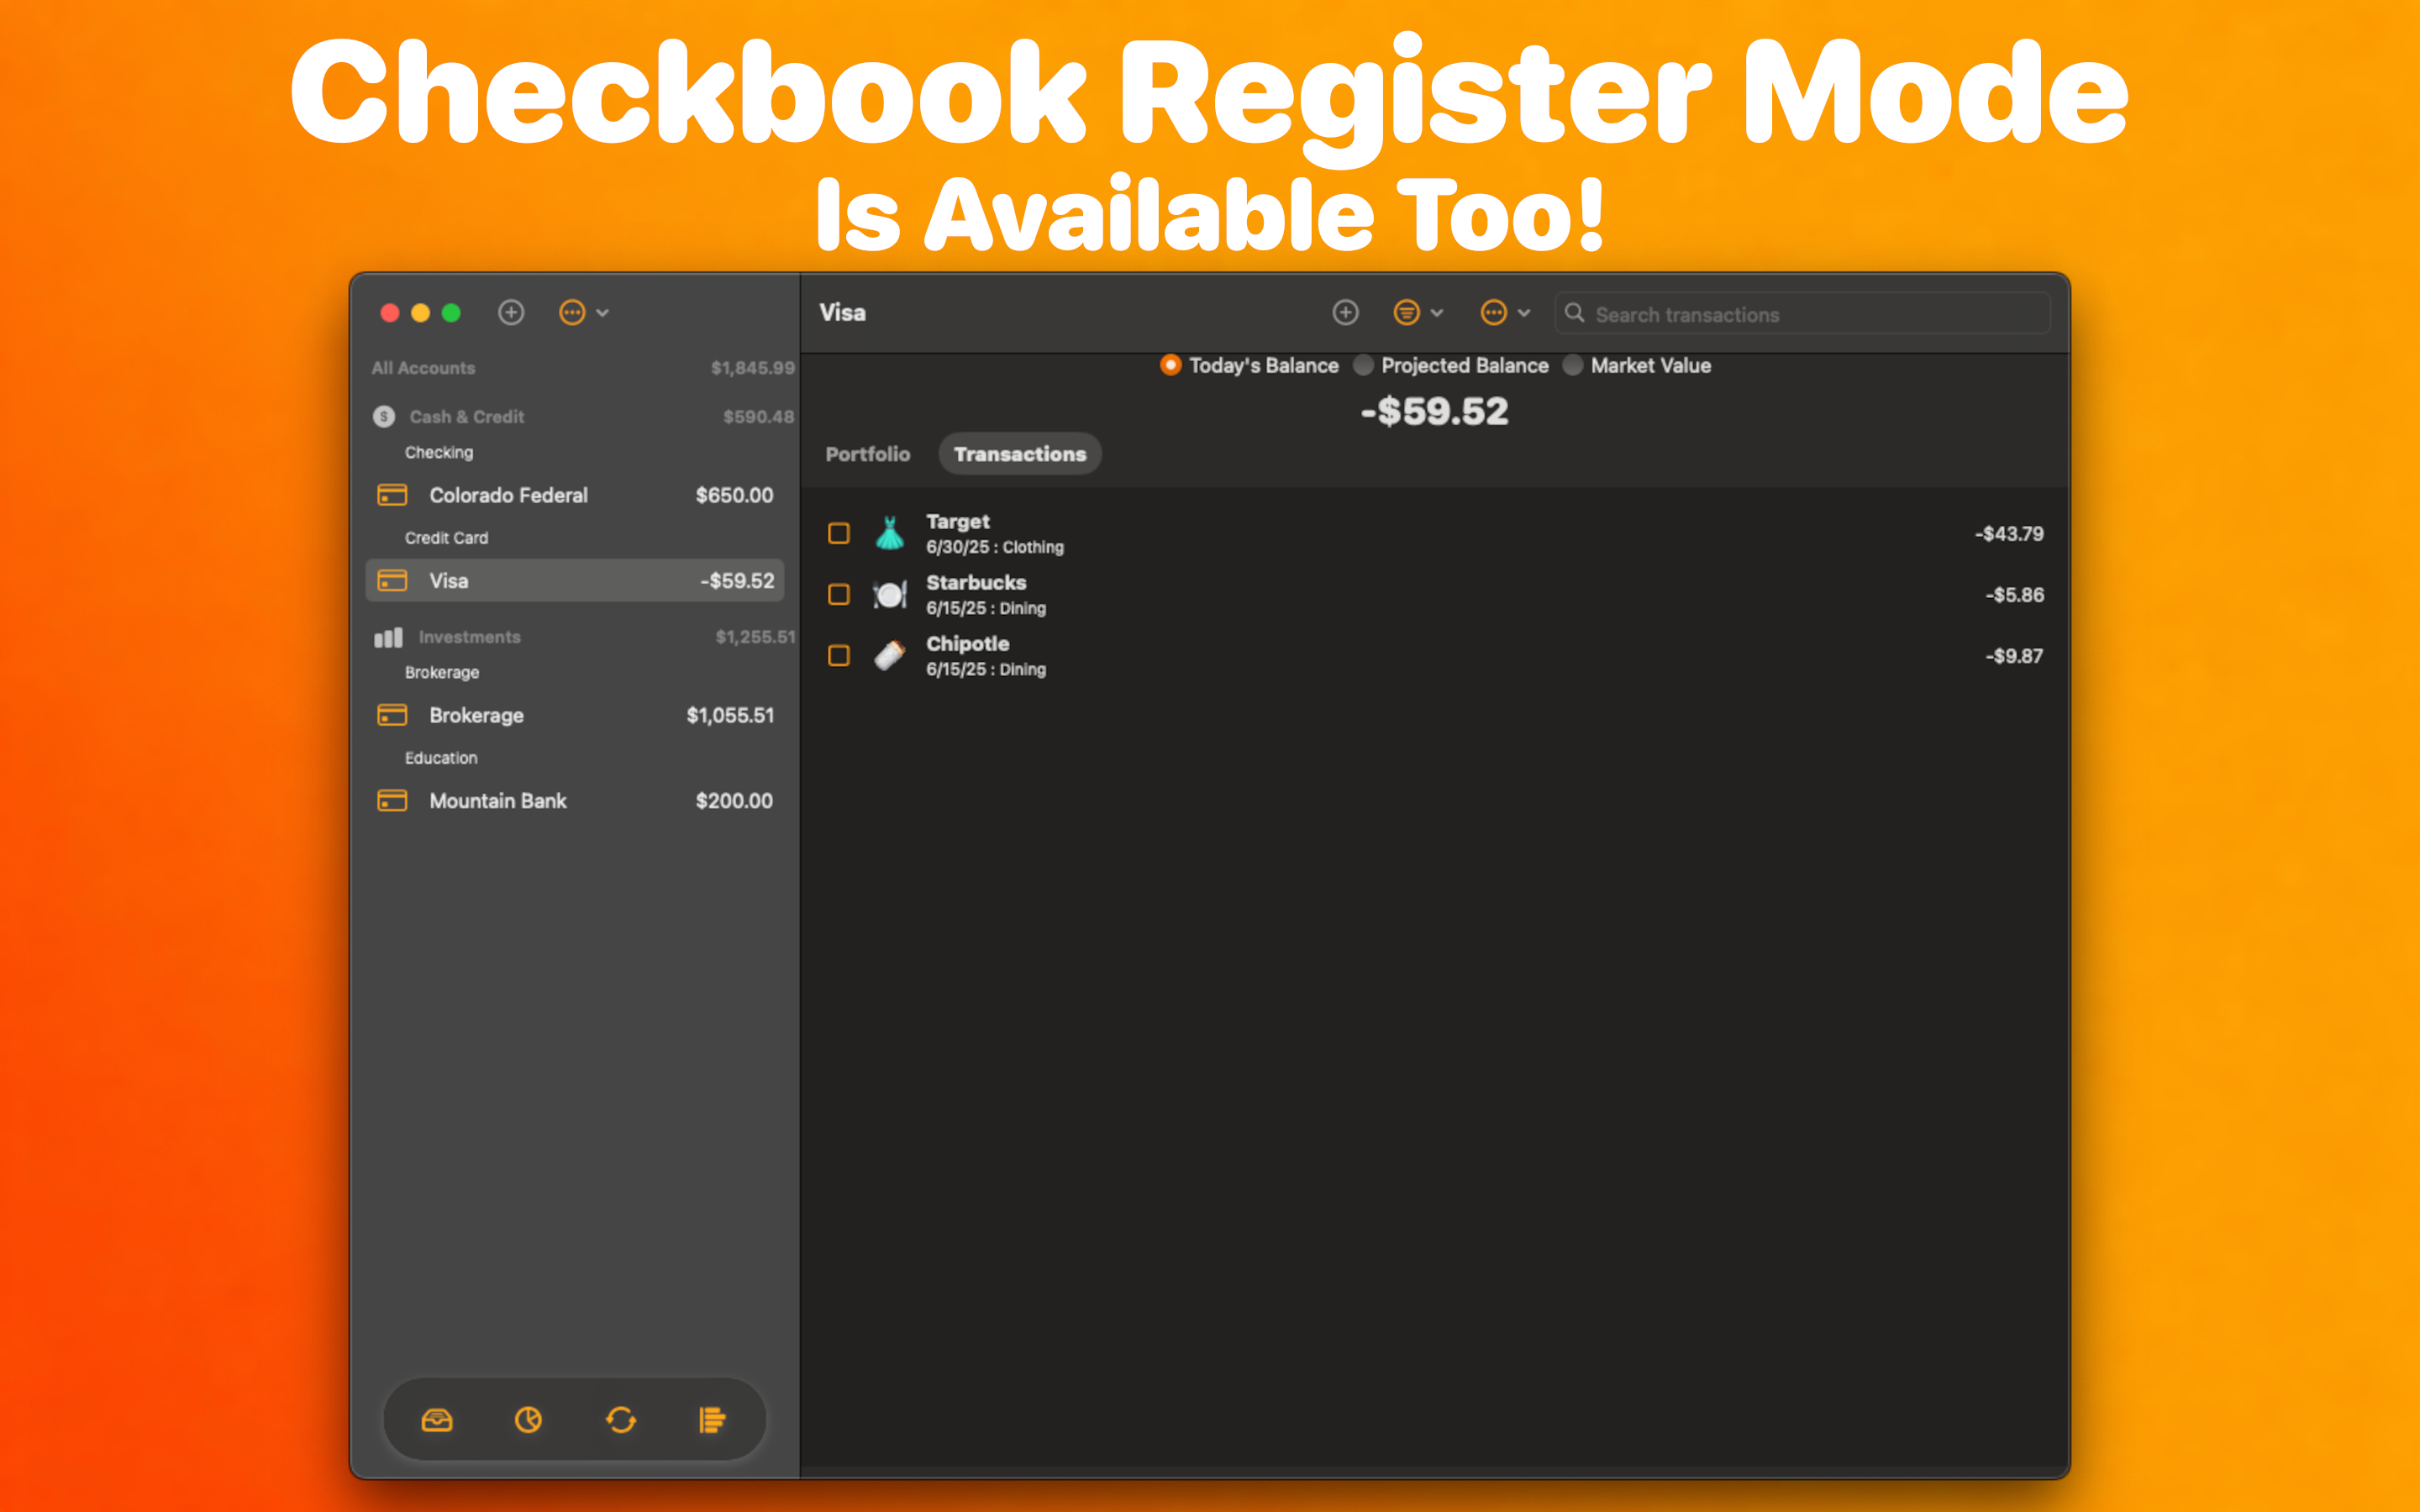Click the Credit Card subgroup label
2420x1512 pixels.
446,538
